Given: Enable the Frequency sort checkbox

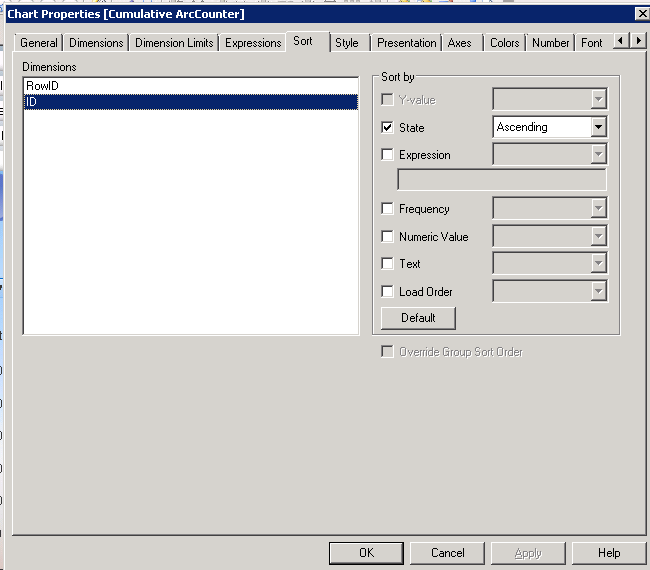Looking at the screenshot, I should tap(387, 209).
